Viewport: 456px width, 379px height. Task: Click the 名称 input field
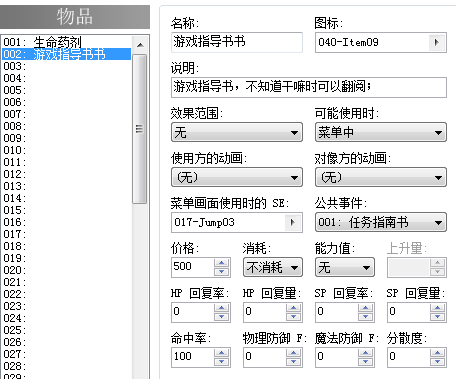point(237,42)
